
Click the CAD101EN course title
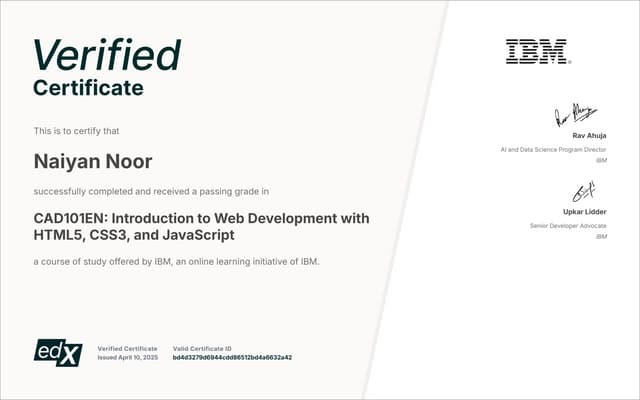201,227
